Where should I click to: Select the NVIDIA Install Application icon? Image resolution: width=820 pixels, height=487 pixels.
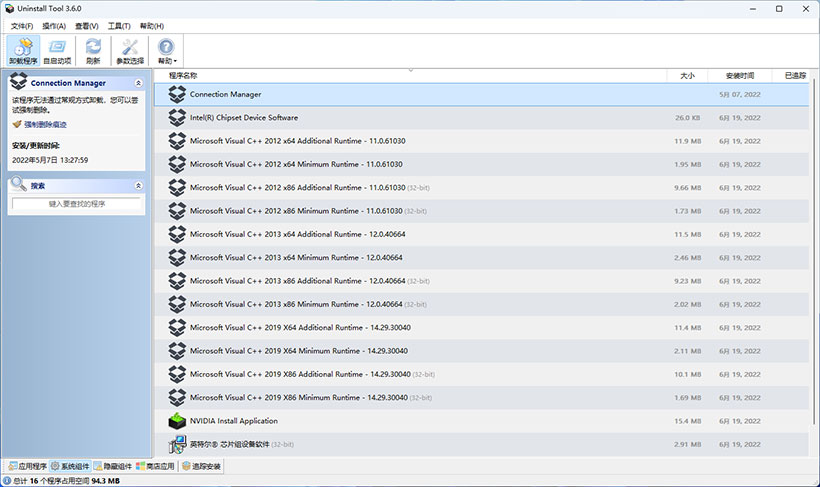click(x=177, y=421)
